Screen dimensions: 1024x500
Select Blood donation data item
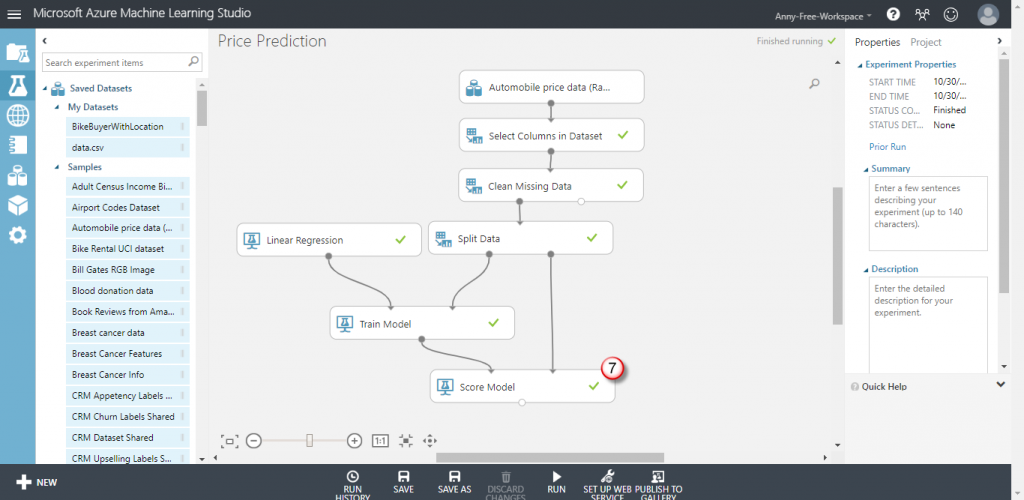[x=127, y=290]
